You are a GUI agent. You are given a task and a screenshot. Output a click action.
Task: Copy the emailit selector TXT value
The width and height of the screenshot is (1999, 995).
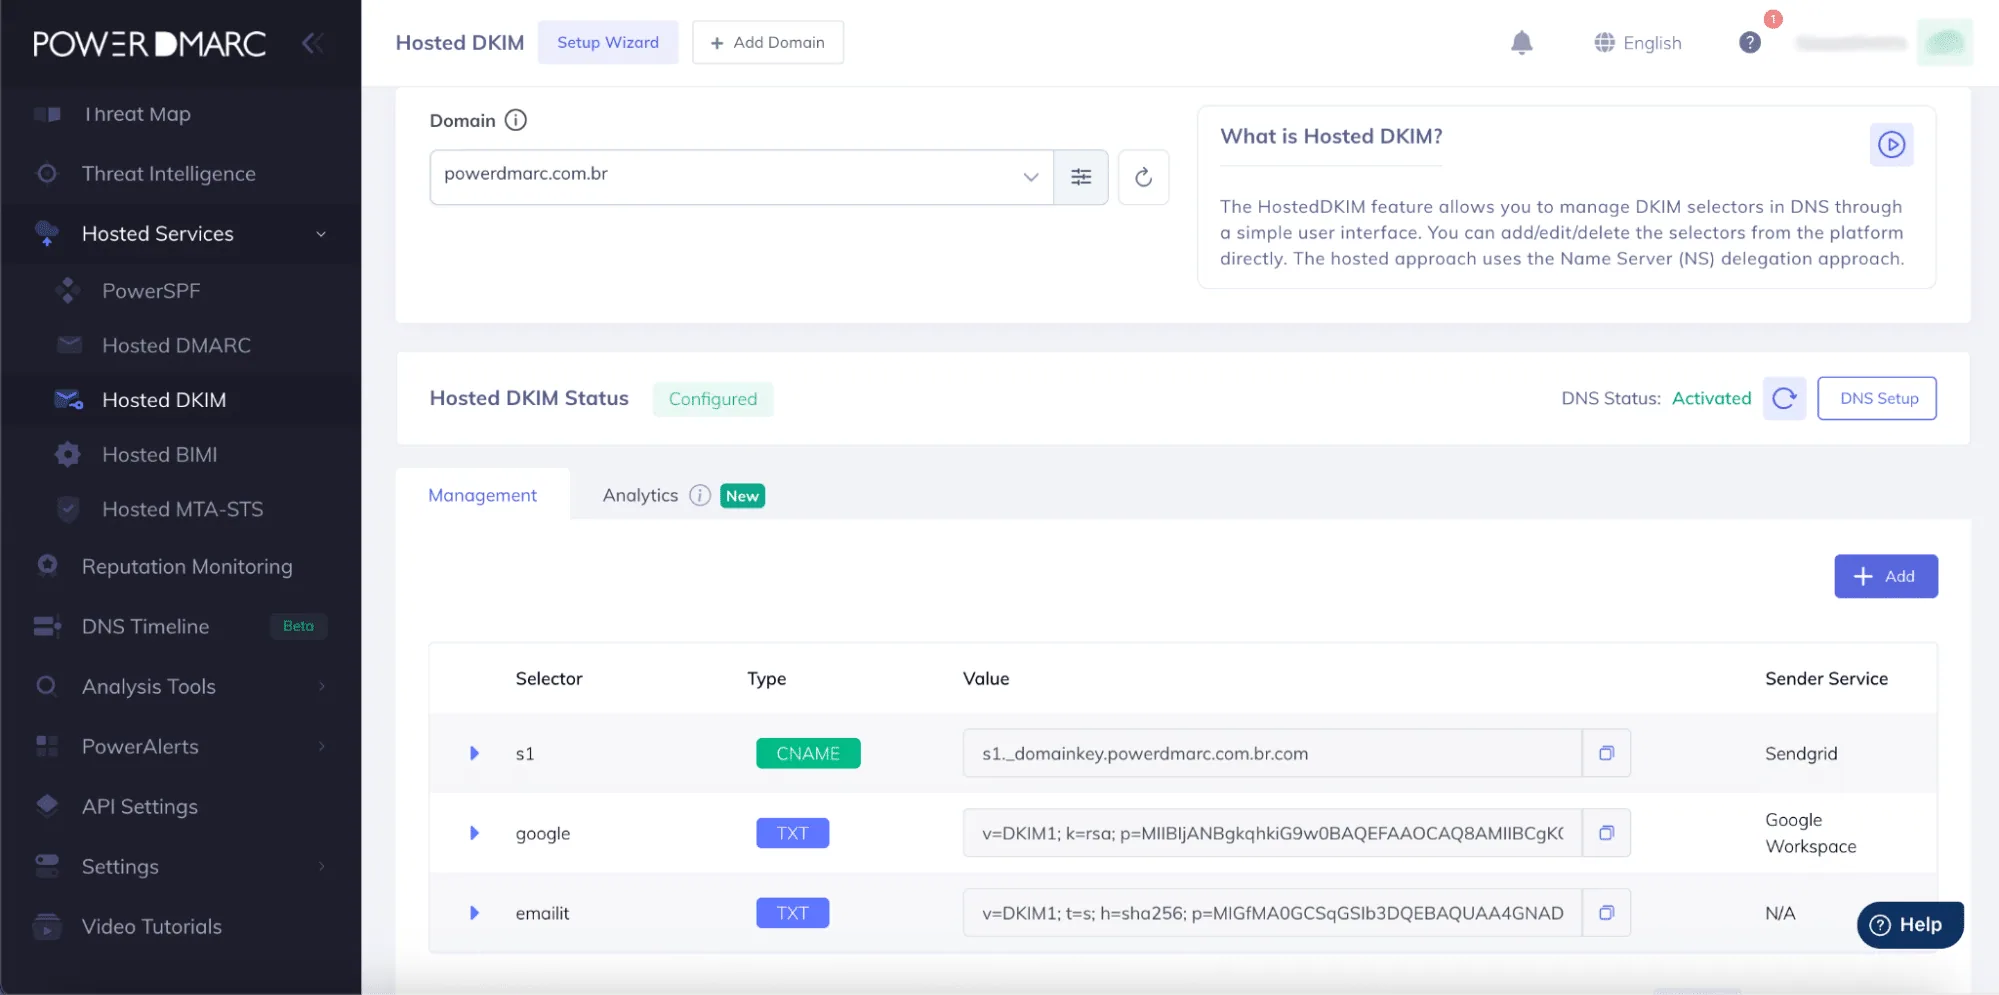pos(1606,913)
